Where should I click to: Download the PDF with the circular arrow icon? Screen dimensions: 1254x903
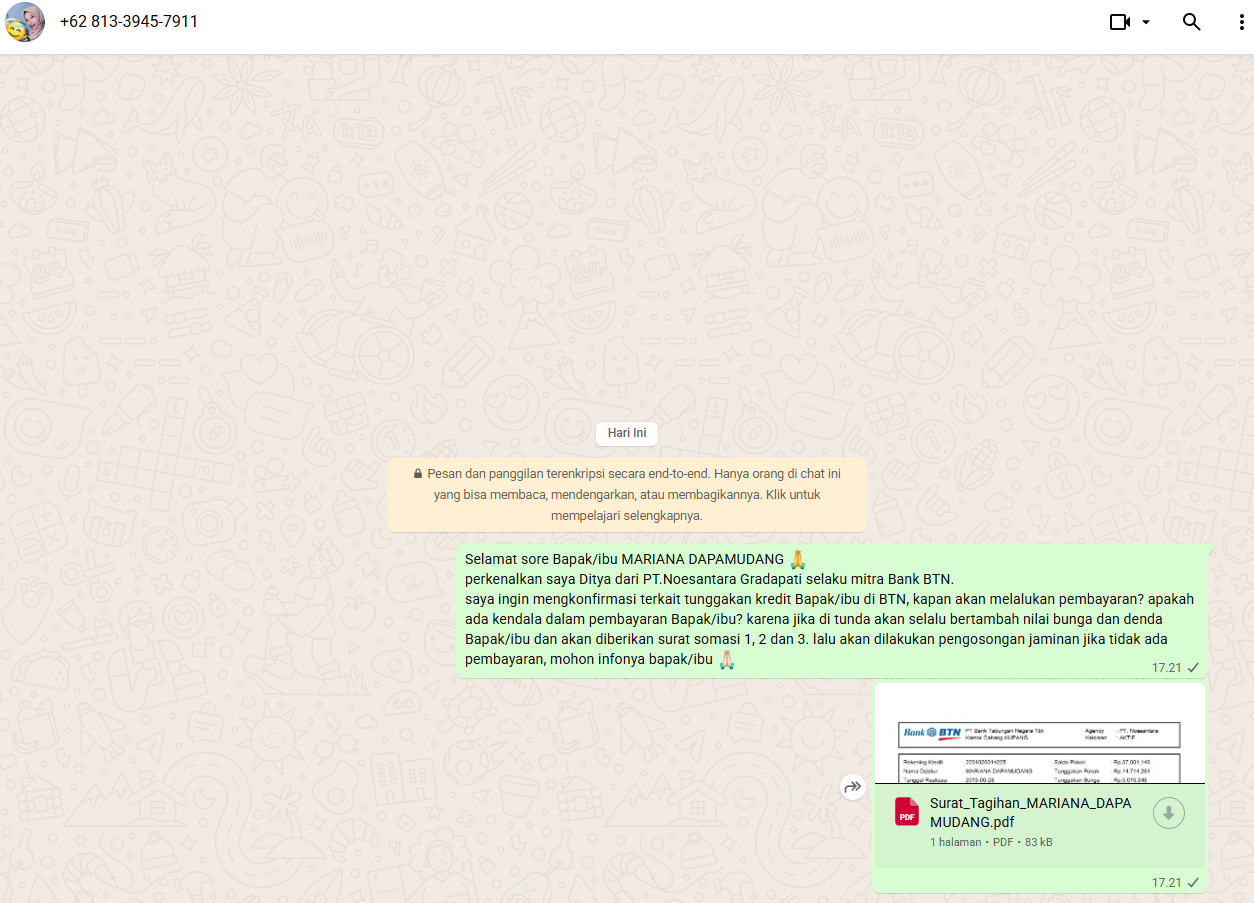click(x=1168, y=813)
